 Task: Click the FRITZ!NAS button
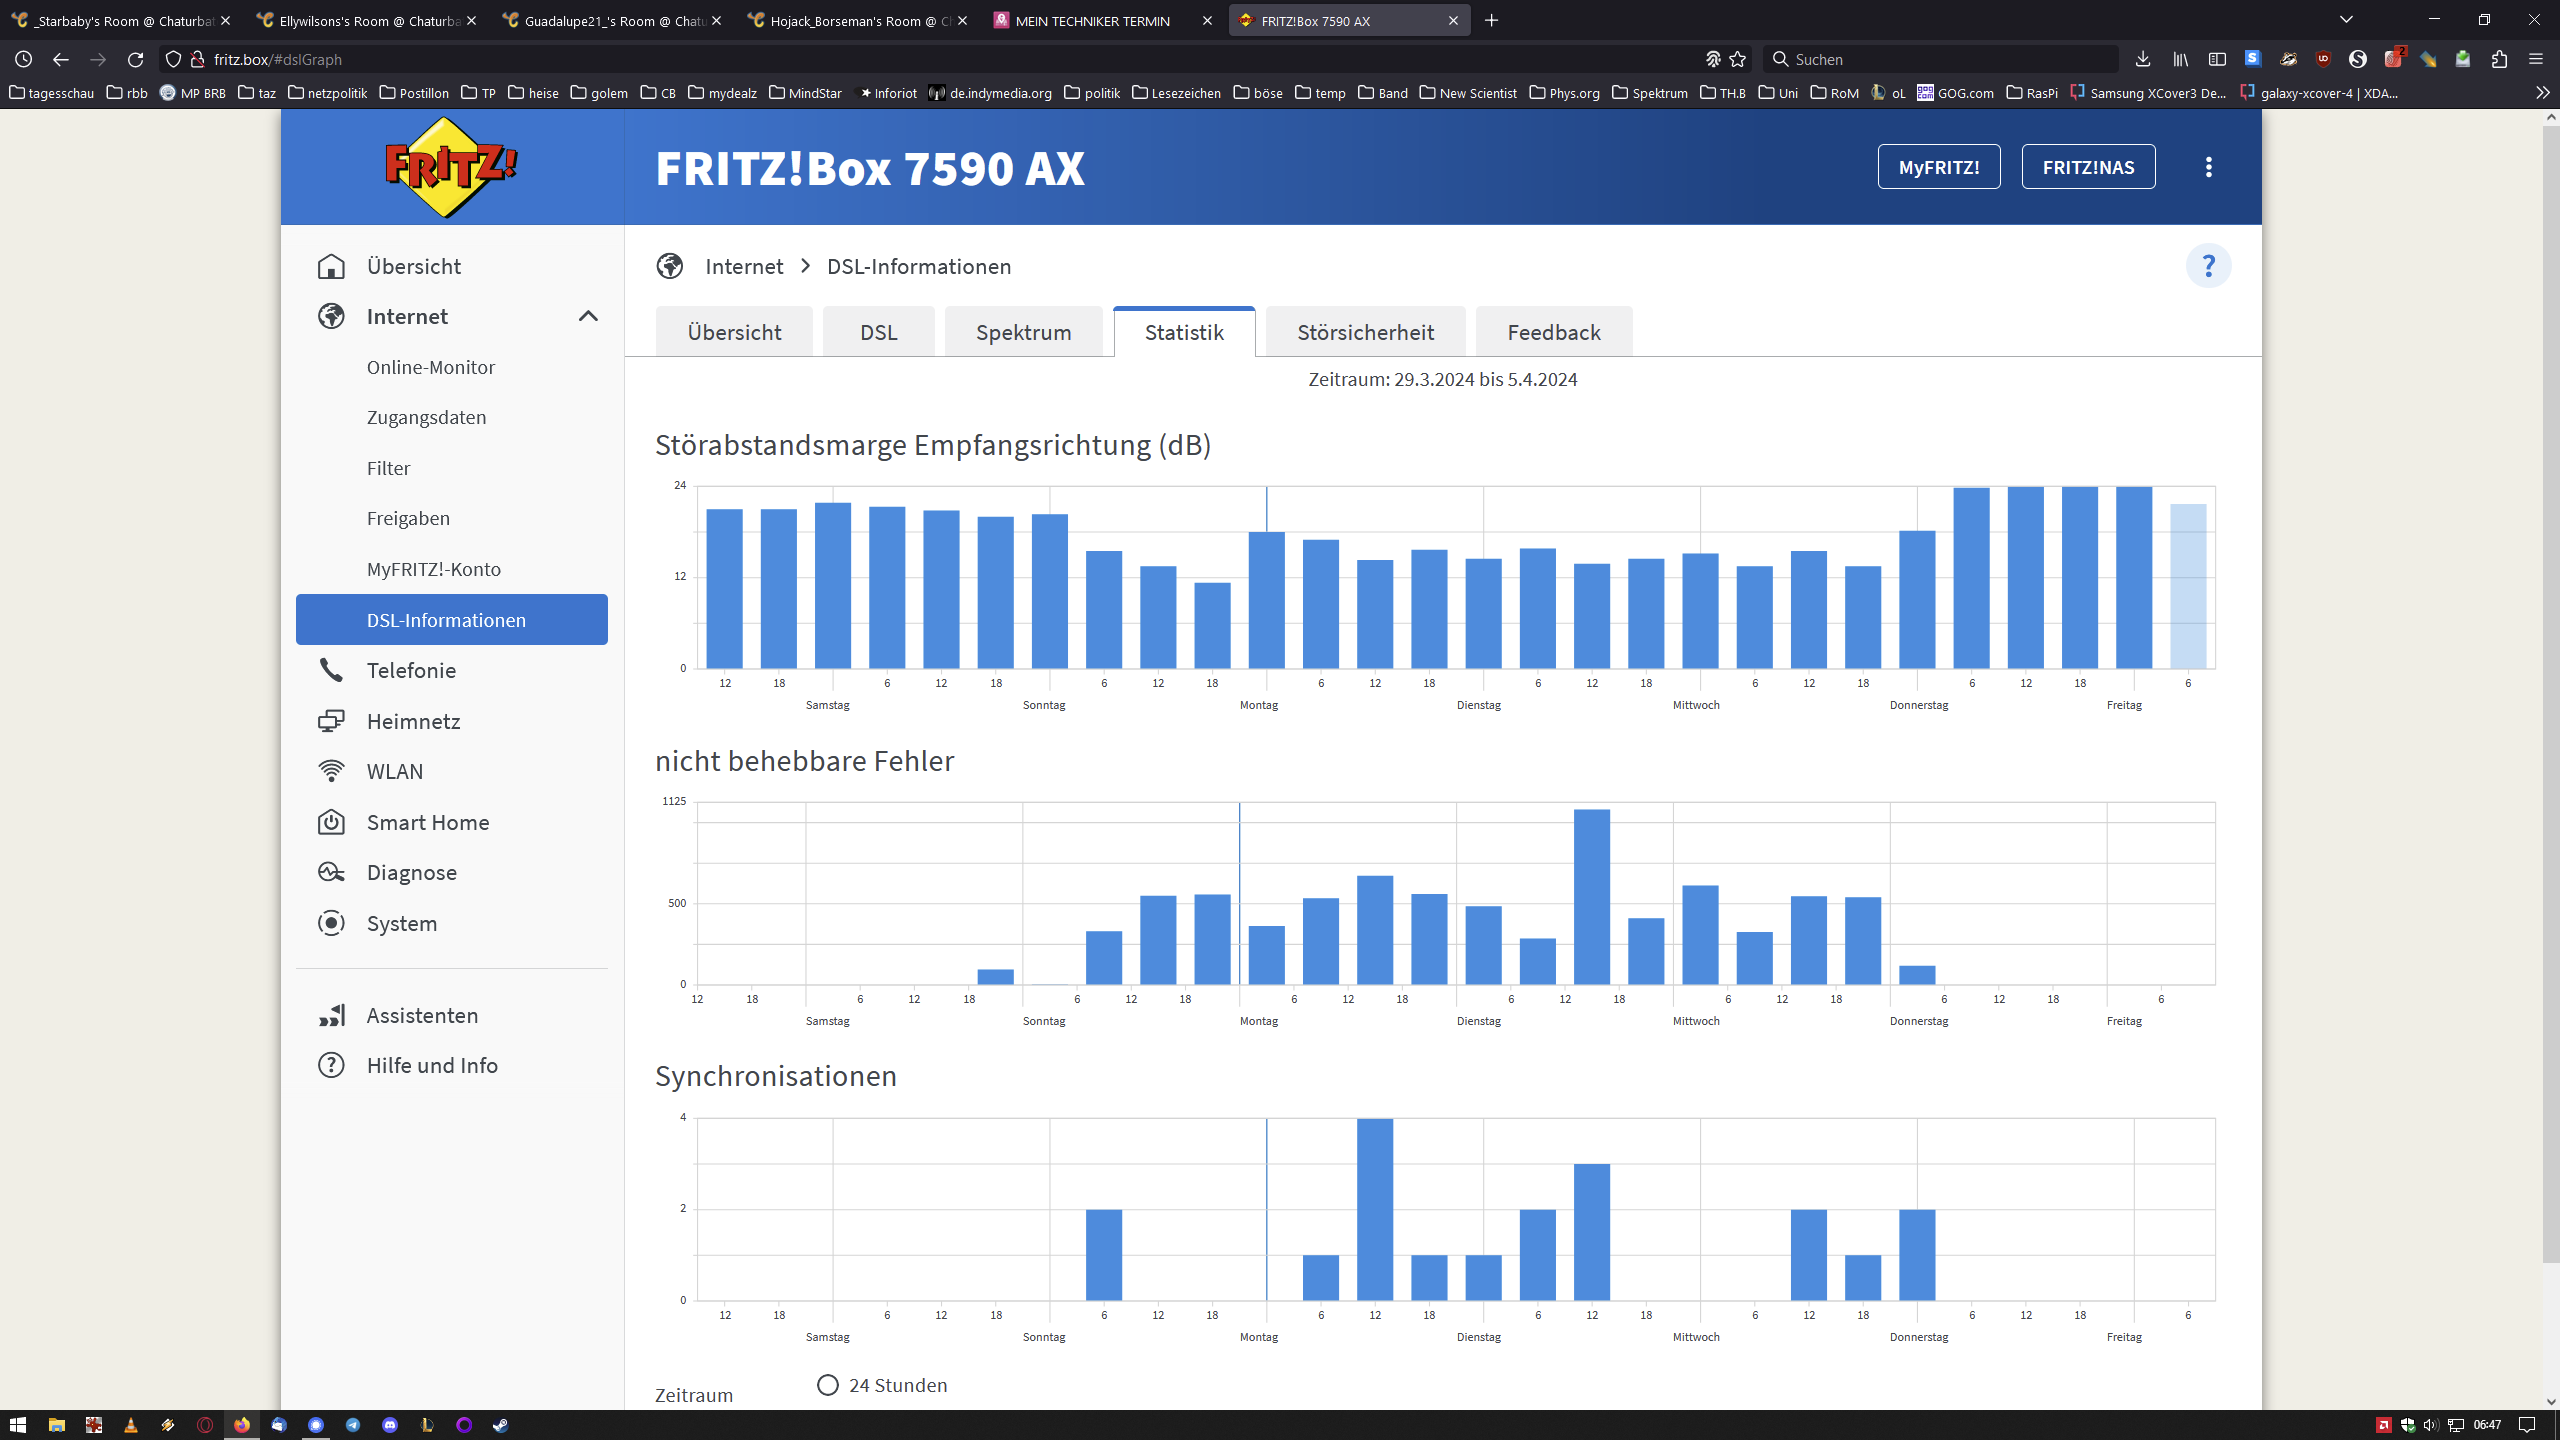[x=2088, y=167]
